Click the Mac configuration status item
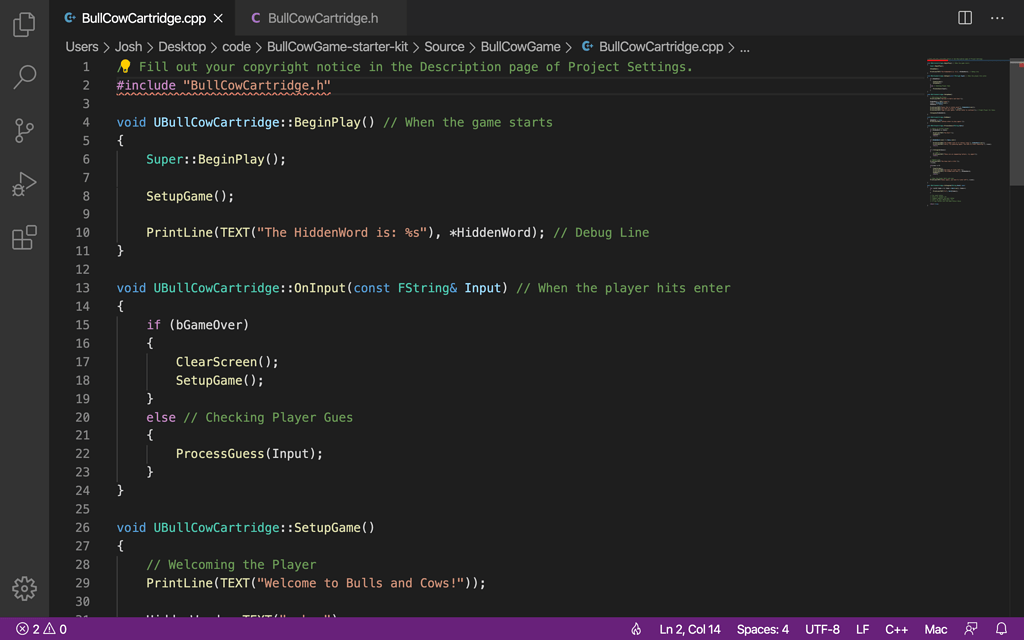Screen dimensions: 1024x640 click(936, 630)
